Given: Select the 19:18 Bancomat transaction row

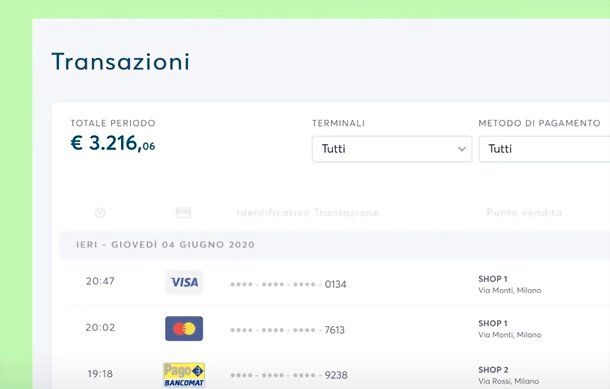Looking at the screenshot, I should pos(335,373).
